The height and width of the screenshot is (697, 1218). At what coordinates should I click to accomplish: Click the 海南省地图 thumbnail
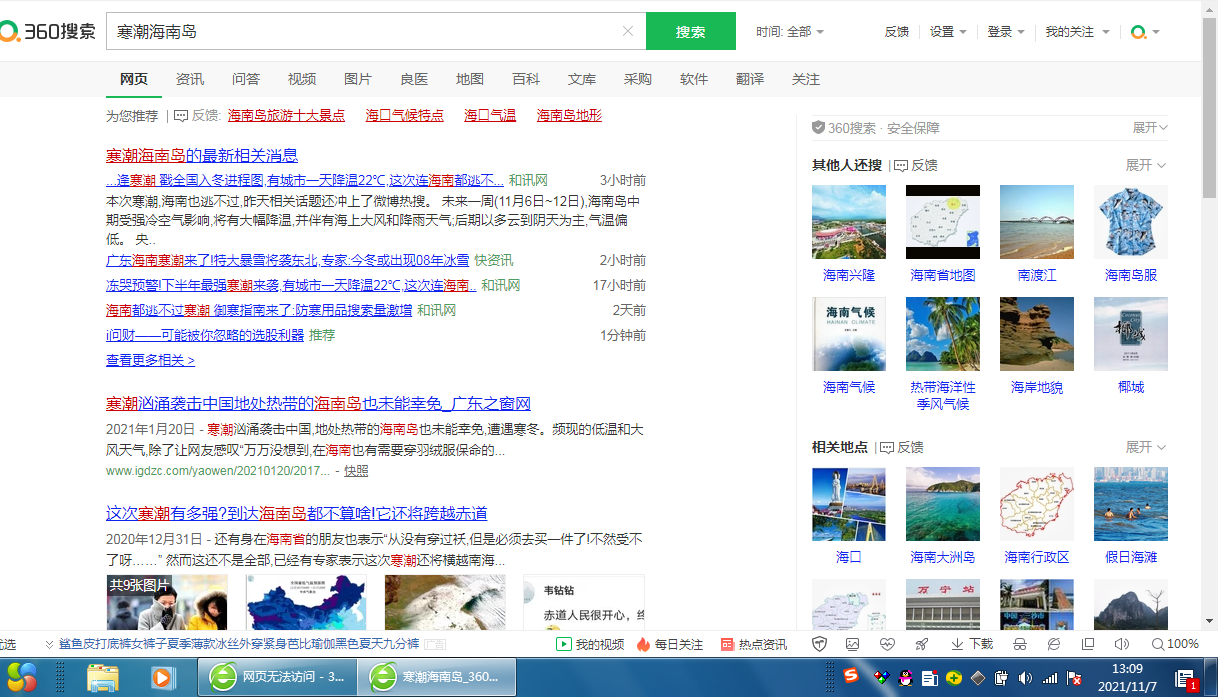(943, 222)
